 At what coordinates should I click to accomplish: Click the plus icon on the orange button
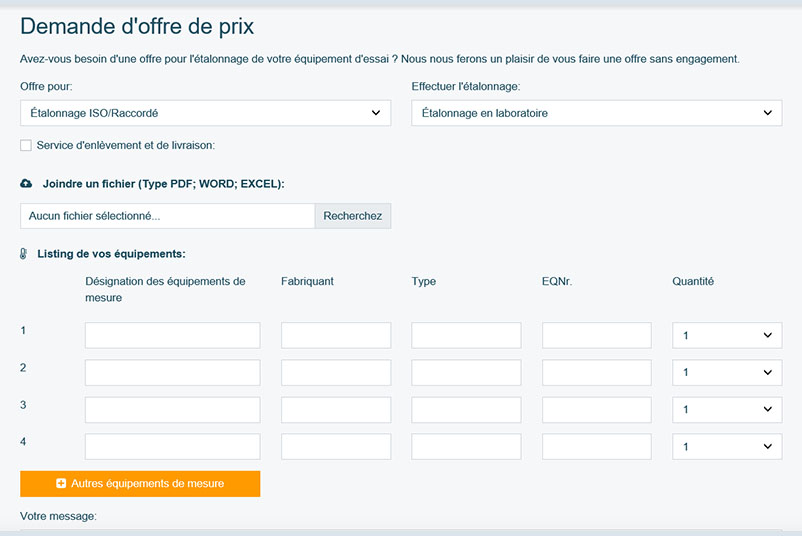click(x=61, y=483)
